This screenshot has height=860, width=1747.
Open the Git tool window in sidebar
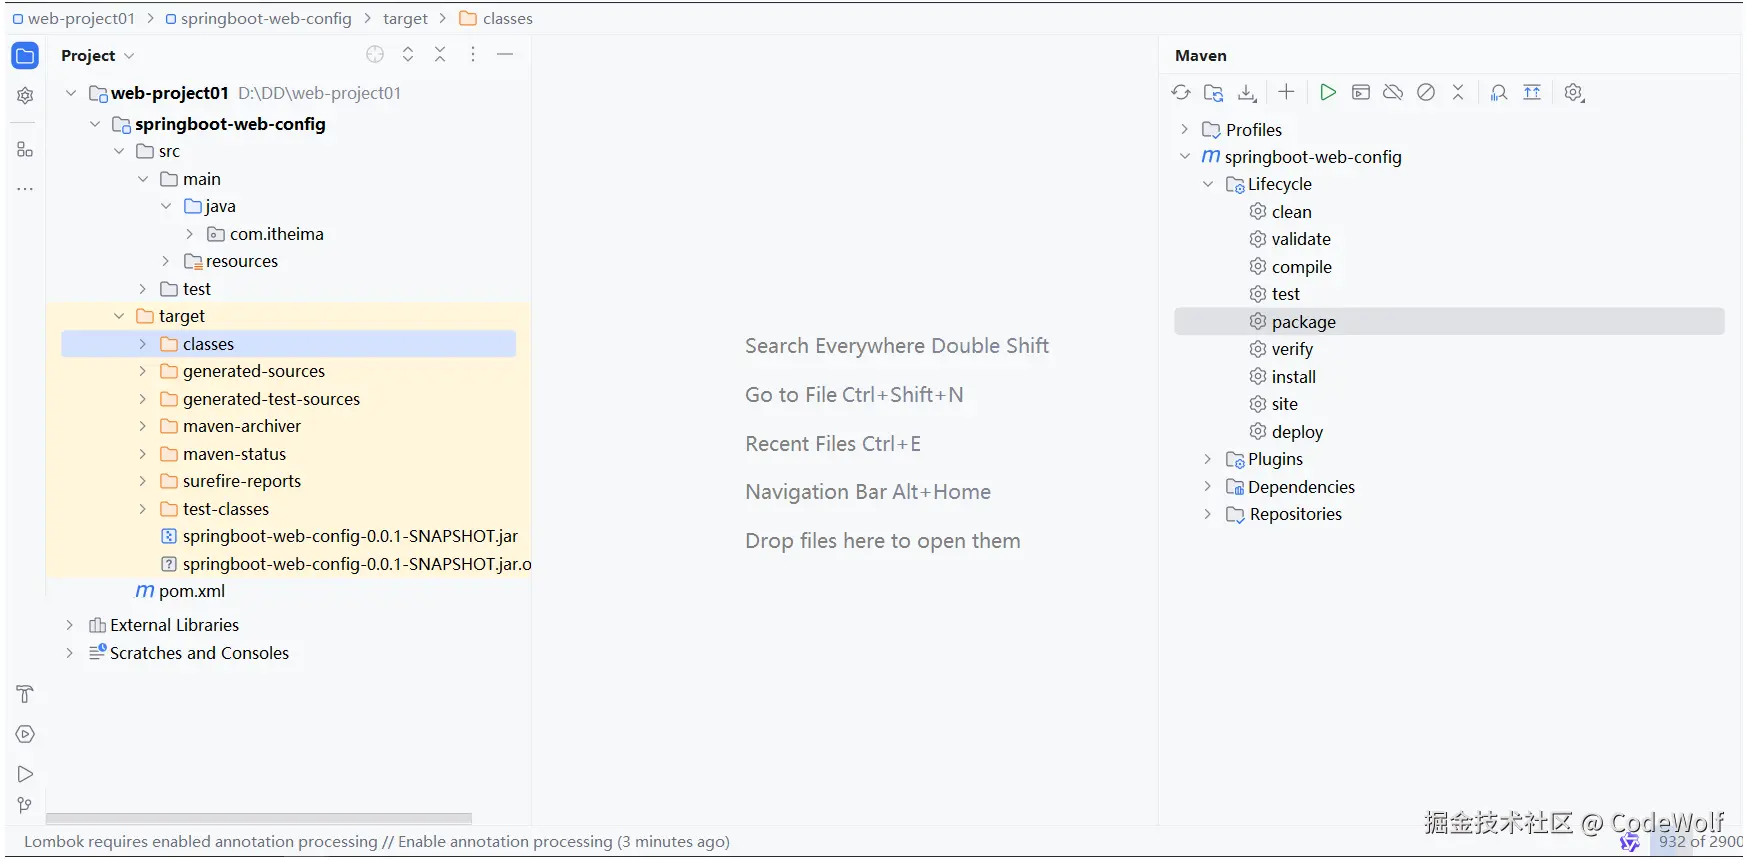click(x=25, y=806)
